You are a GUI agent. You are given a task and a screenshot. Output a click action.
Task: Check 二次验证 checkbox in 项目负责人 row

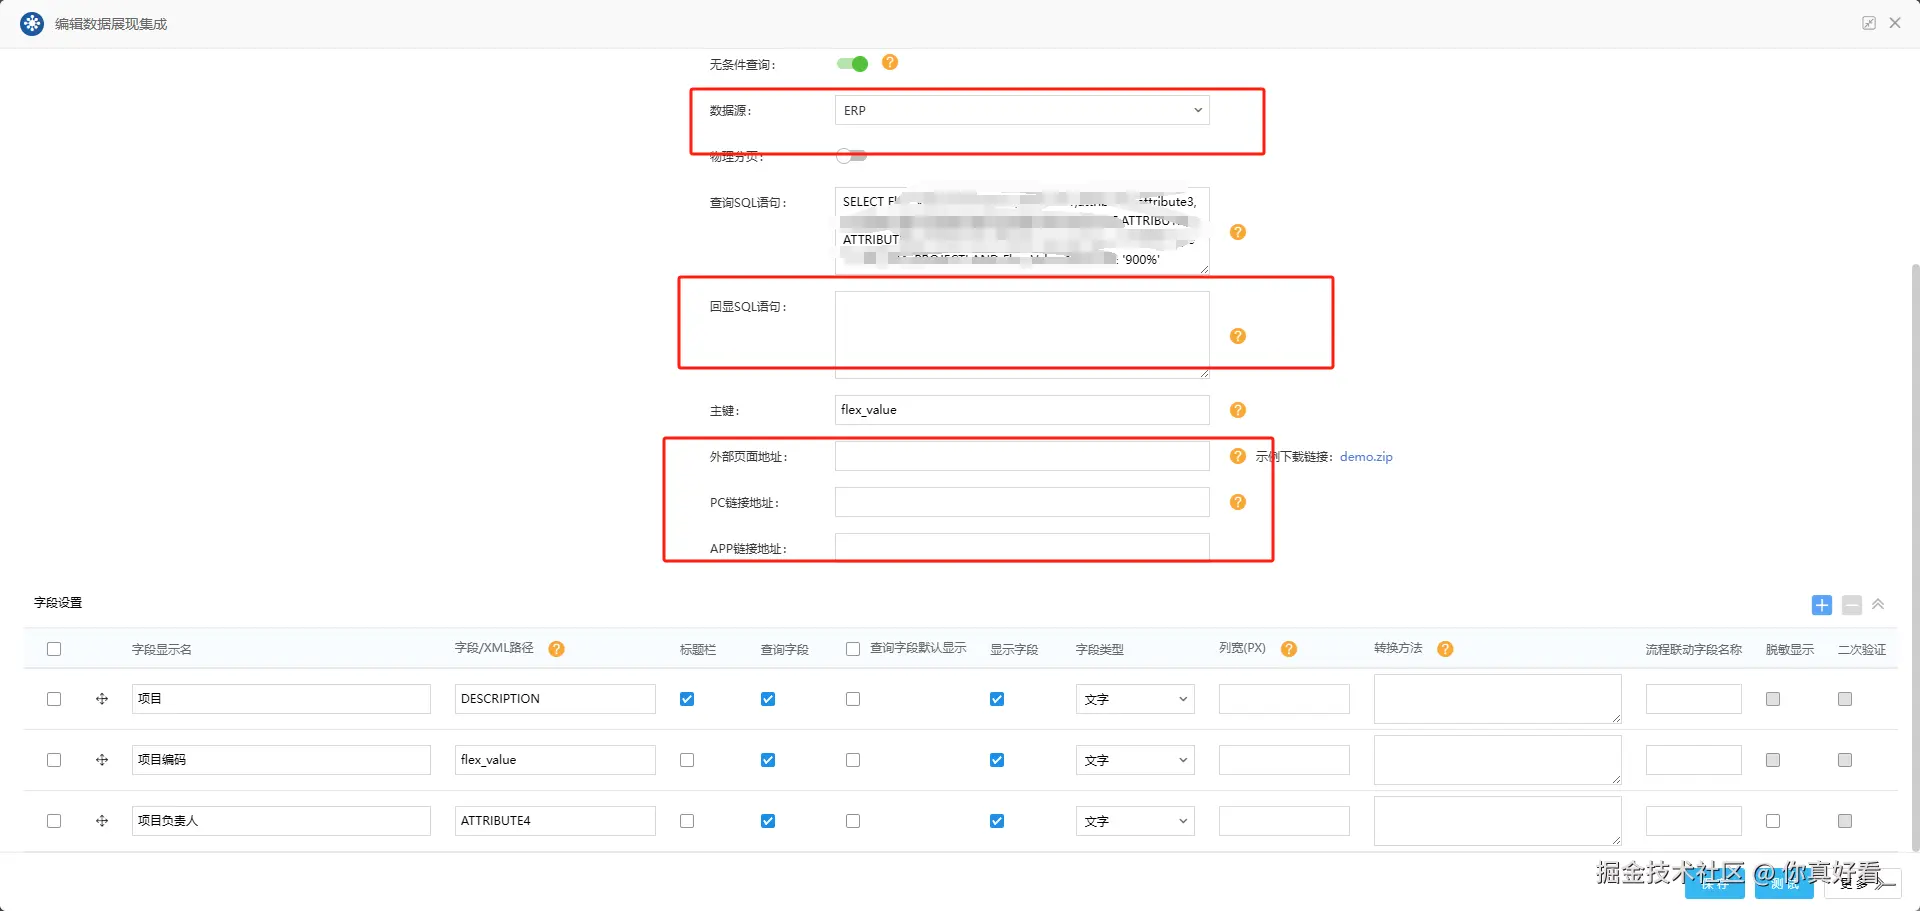[1845, 821]
